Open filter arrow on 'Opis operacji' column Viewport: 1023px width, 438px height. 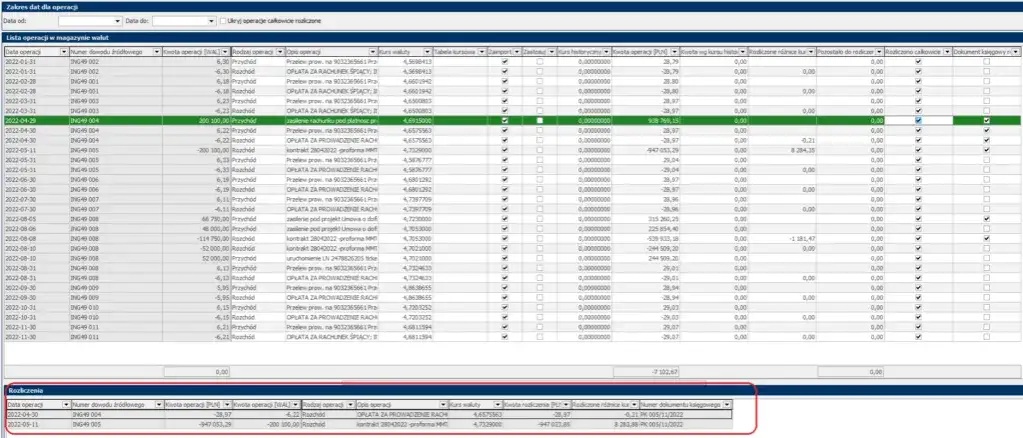click(x=371, y=50)
